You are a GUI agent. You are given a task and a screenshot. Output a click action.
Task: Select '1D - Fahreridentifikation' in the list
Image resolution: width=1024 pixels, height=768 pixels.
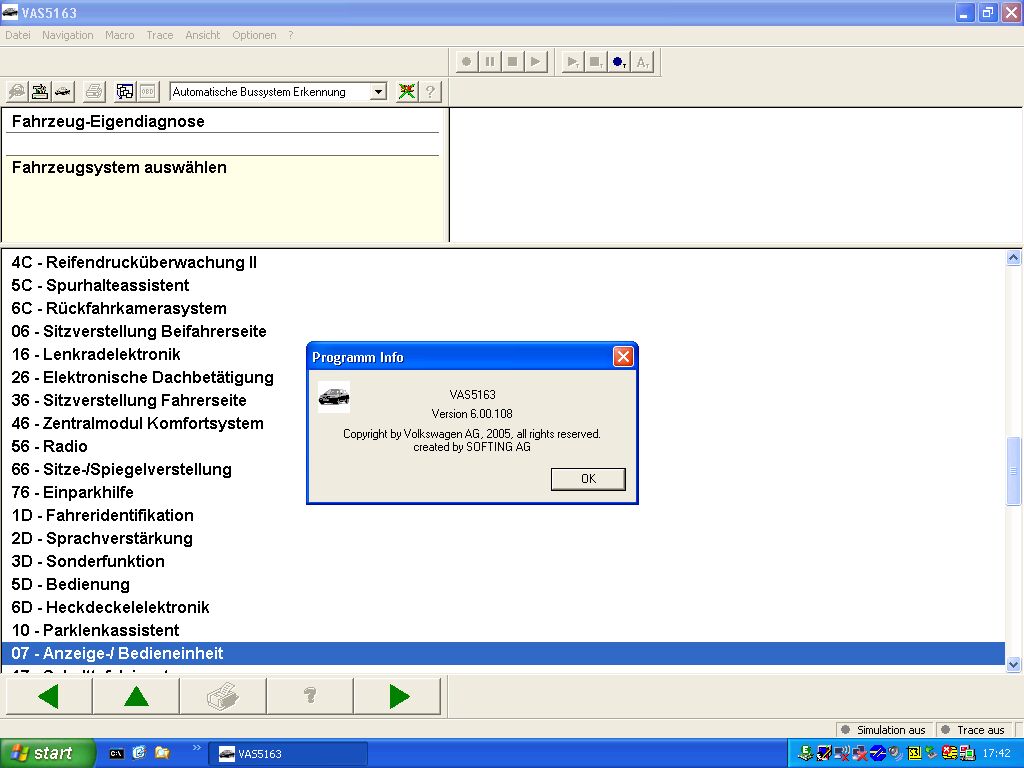point(503,515)
